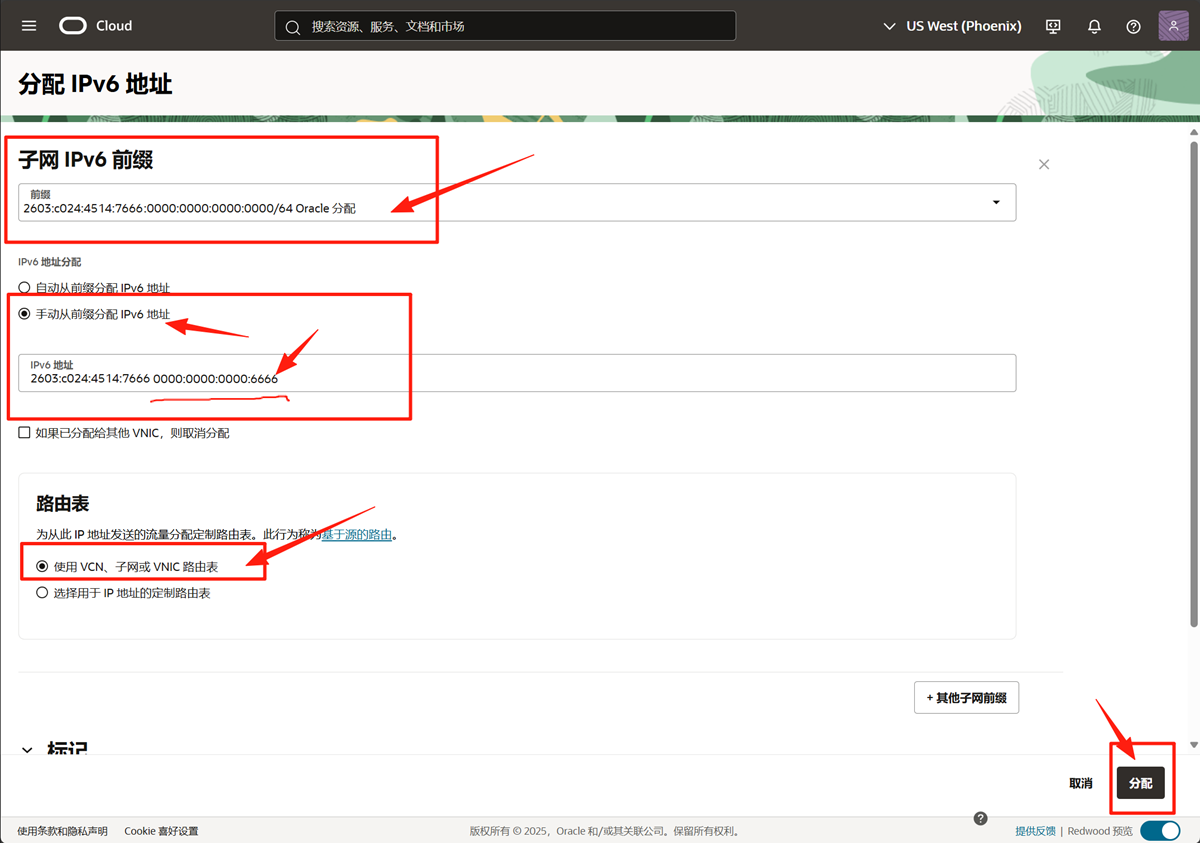
Task: Open the hamburger navigation menu
Action: (29, 26)
